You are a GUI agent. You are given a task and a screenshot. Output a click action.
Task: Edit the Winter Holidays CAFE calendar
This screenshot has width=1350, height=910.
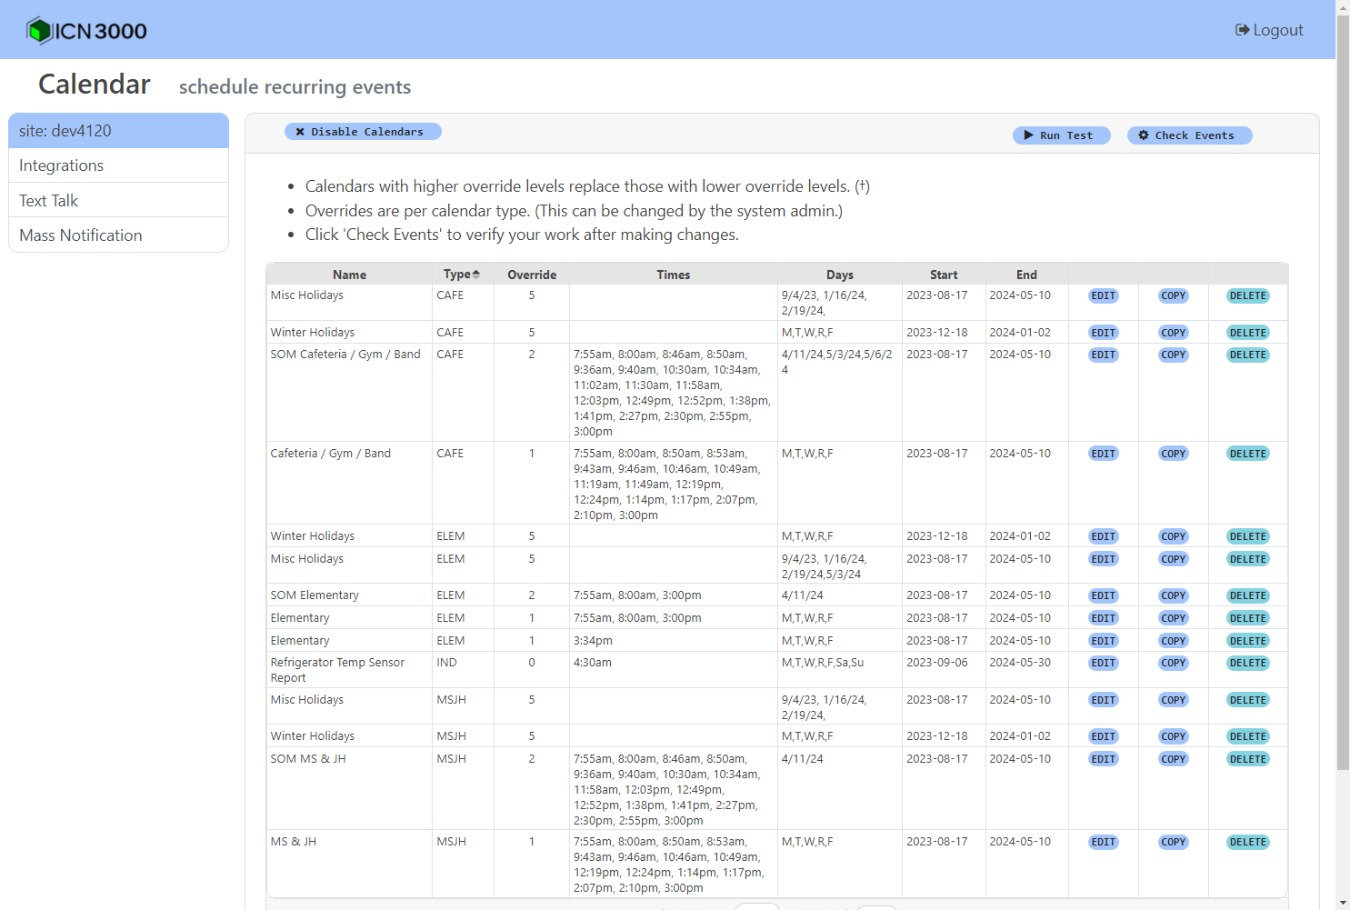coord(1102,332)
